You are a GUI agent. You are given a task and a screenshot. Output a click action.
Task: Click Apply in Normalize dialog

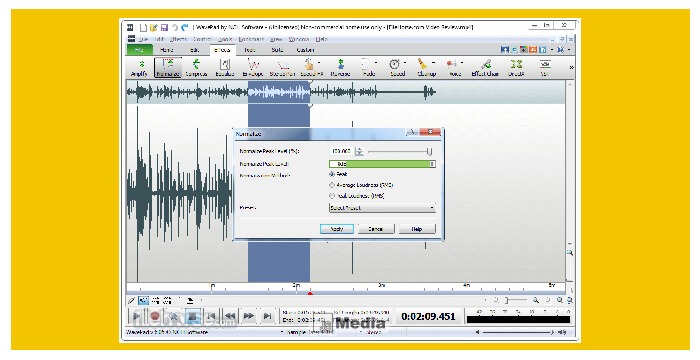[337, 229]
